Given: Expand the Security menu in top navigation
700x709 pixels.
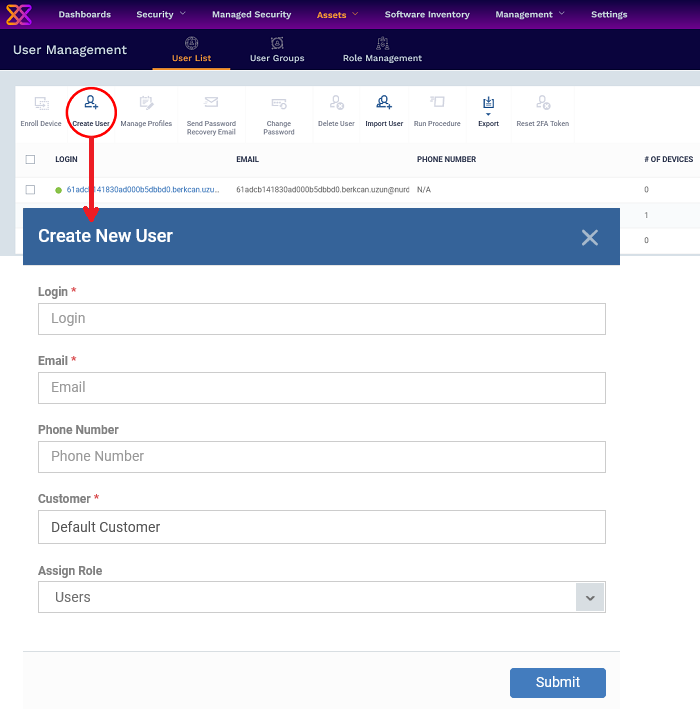Looking at the screenshot, I should (x=161, y=15).
